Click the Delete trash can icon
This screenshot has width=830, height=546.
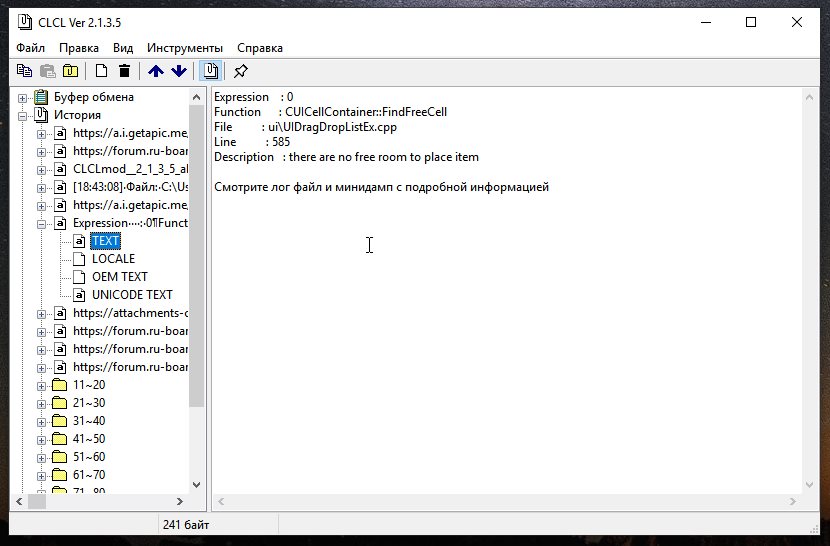click(x=124, y=71)
